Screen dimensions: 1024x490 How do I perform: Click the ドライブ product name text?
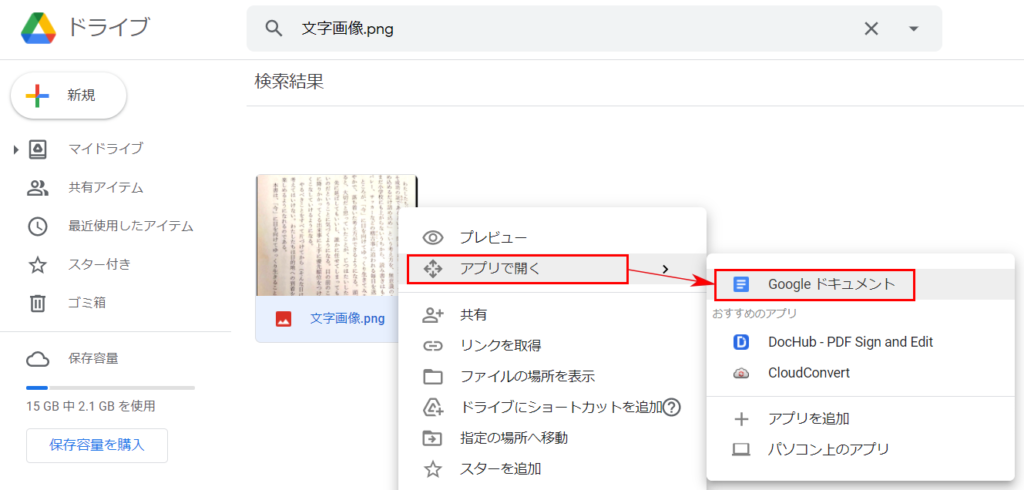click(x=109, y=27)
